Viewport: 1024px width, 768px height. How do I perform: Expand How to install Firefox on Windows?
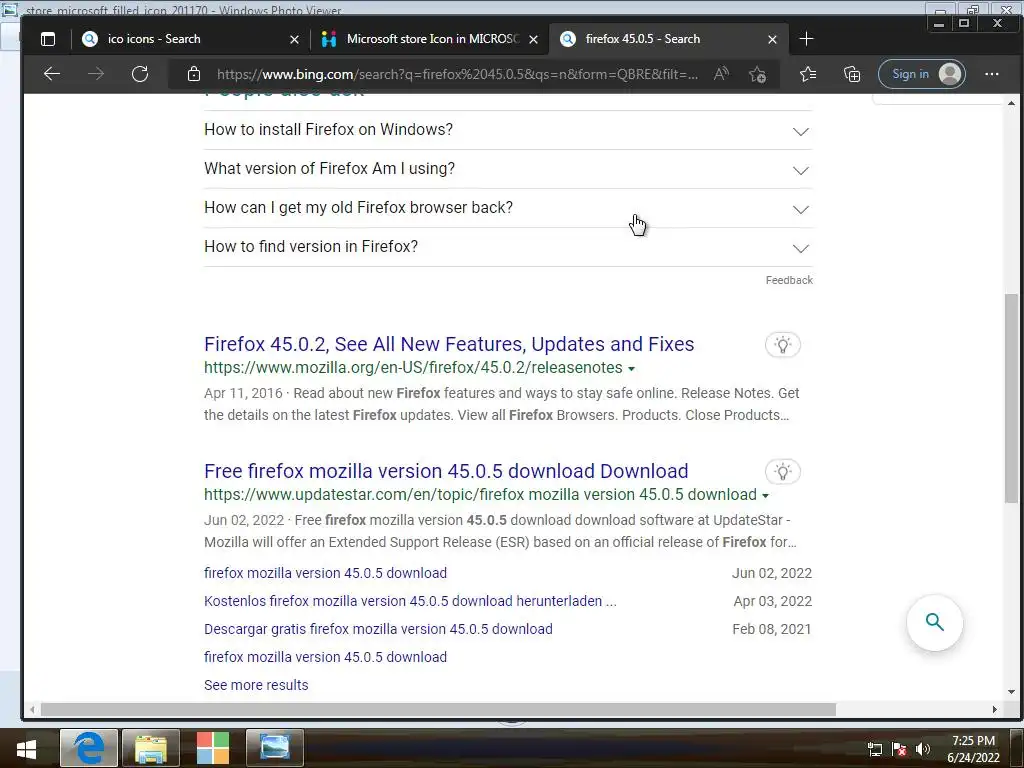click(508, 130)
